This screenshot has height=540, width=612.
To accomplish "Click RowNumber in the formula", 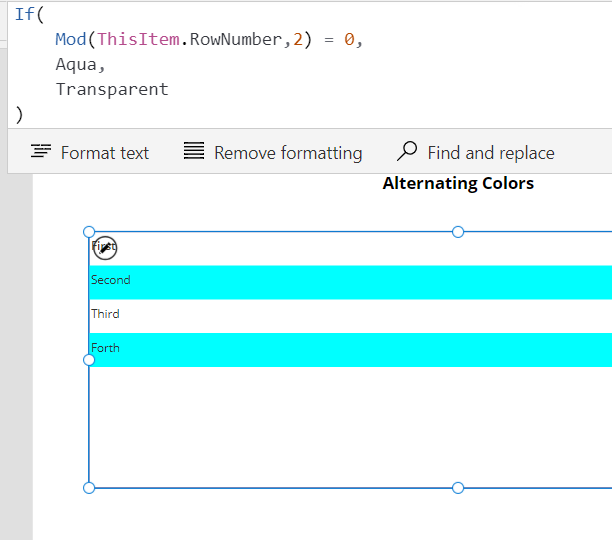I will click(236, 39).
